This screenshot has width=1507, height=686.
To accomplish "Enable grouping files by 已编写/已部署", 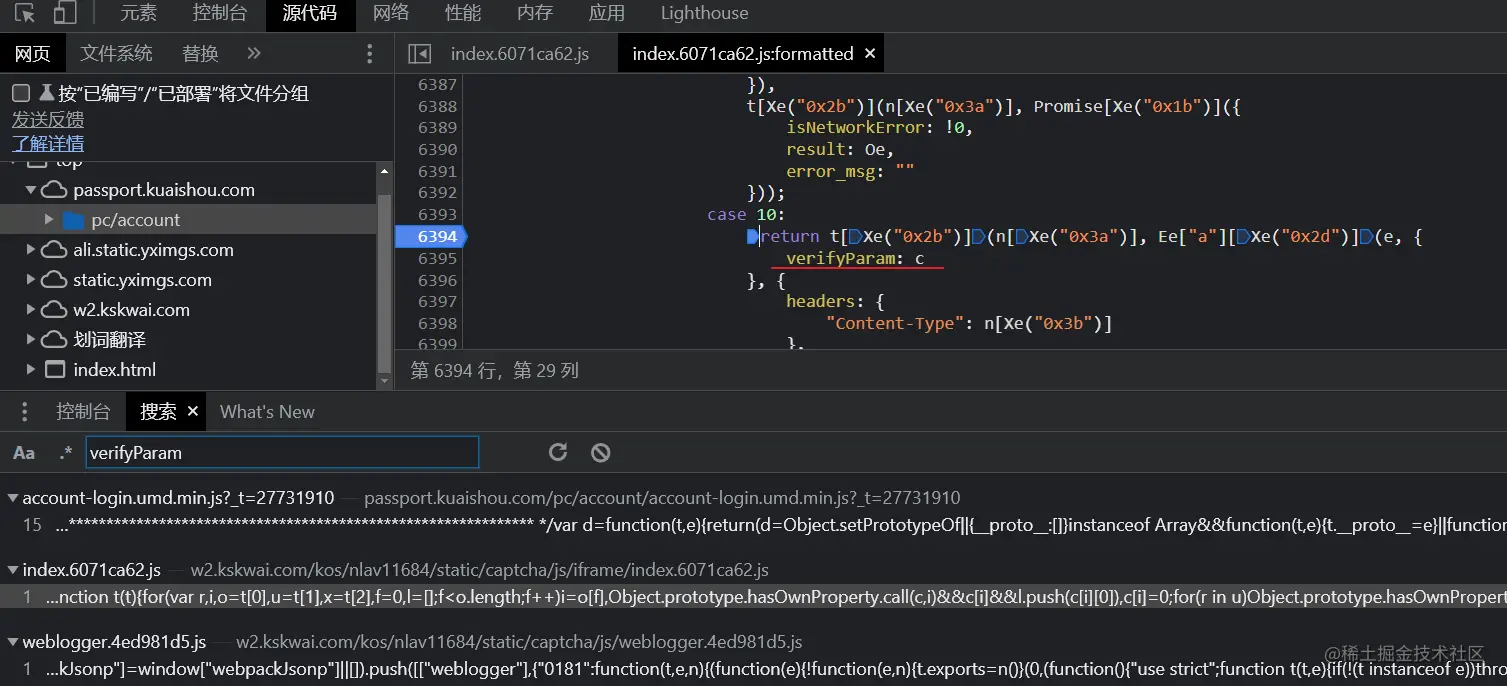I will point(20,93).
